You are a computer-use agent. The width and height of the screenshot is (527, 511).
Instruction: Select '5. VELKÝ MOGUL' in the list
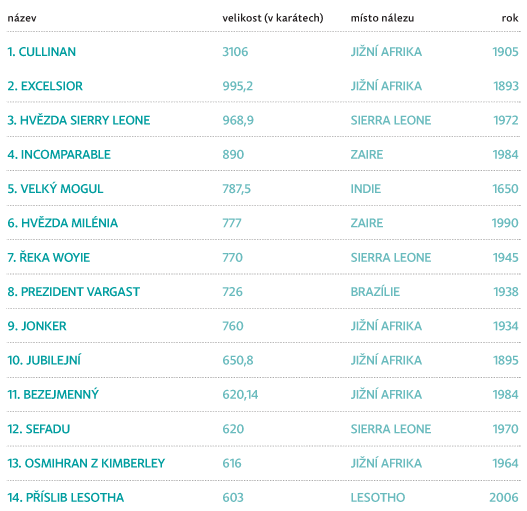point(55,189)
